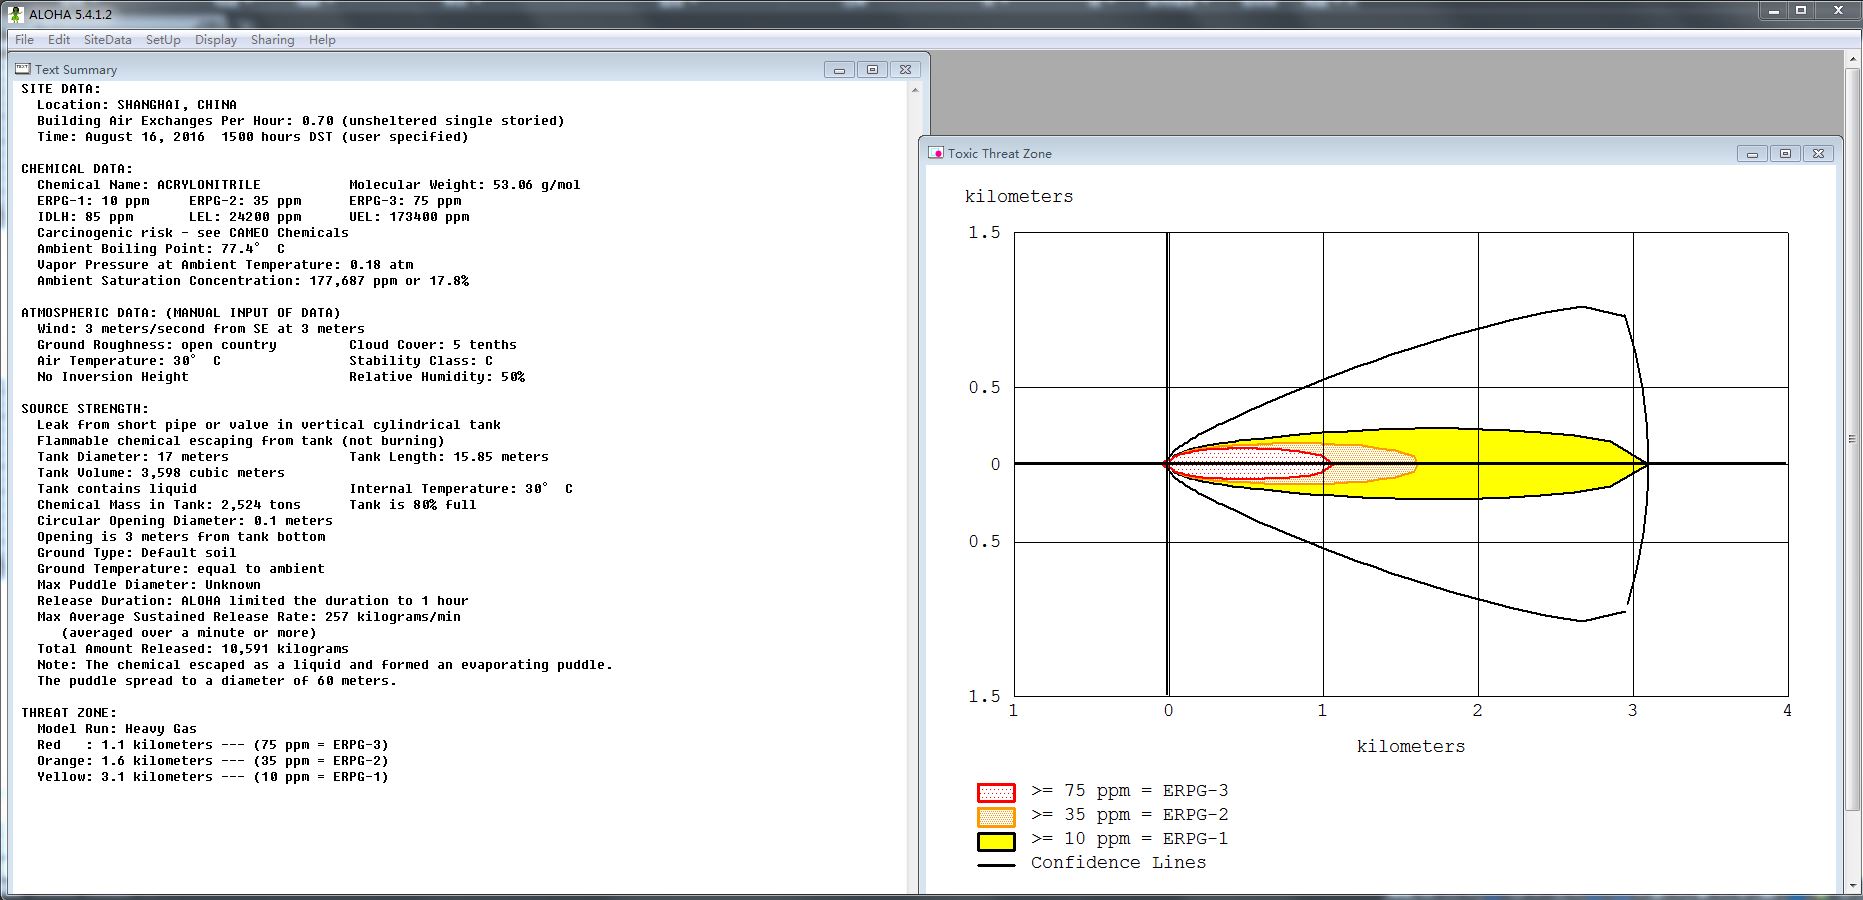Click 'Circular Opening Diameter: 0.1 meters' line
The image size is (1863, 900).
(x=185, y=521)
